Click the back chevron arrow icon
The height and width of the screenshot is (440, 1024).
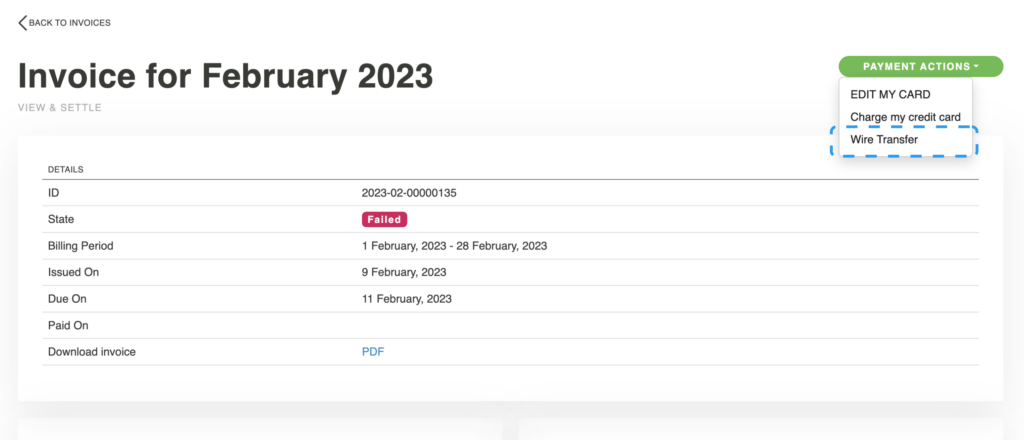[22, 22]
